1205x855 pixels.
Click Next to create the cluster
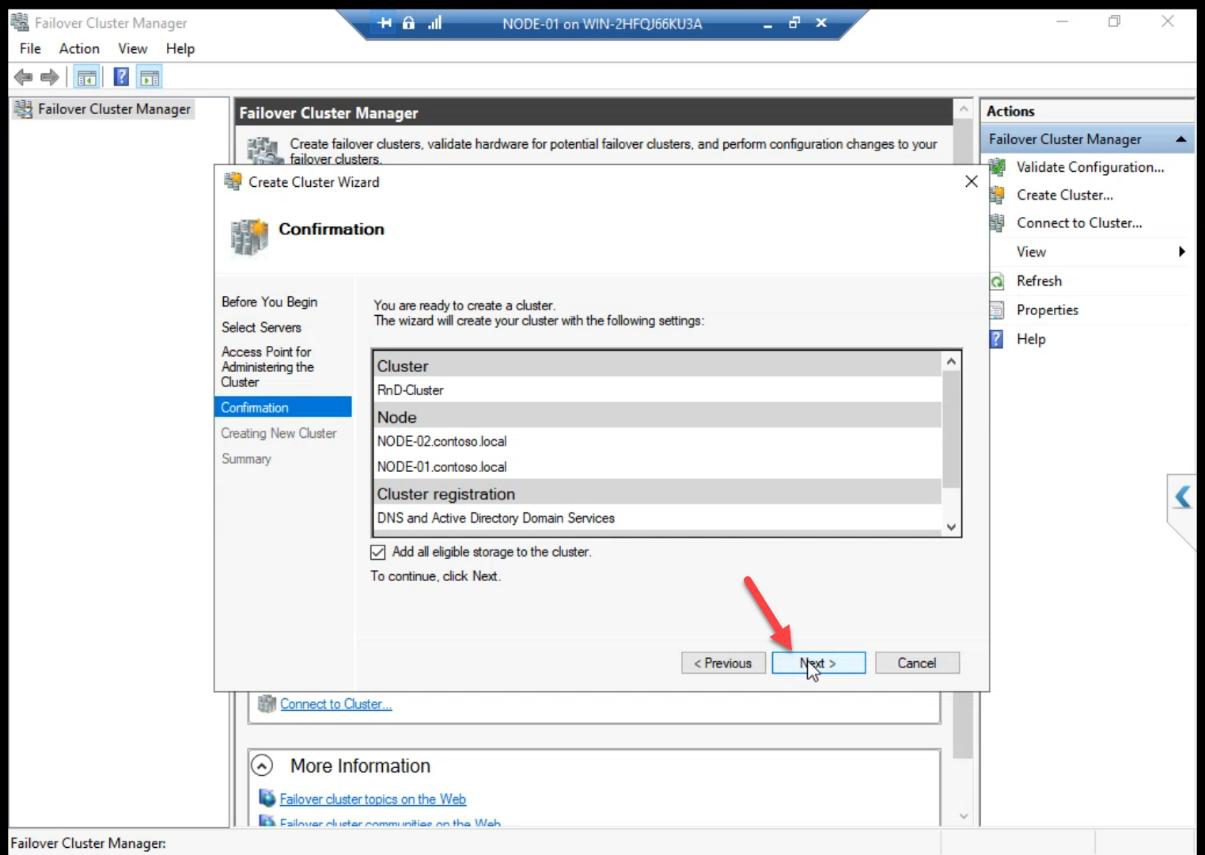coord(818,663)
